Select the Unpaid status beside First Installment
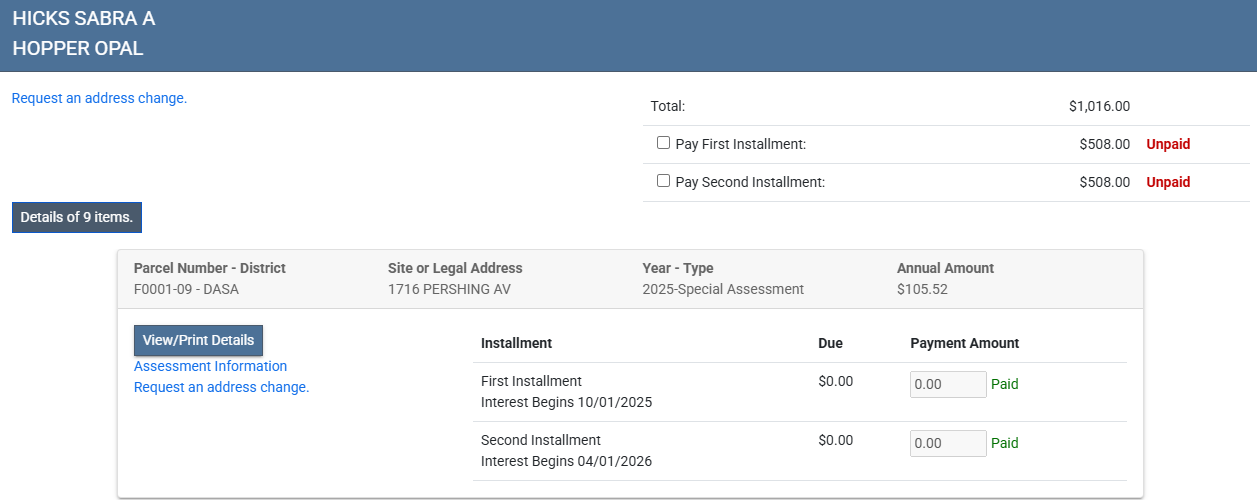Viewport: 1257px width, 500px height. coord(1168,144)
